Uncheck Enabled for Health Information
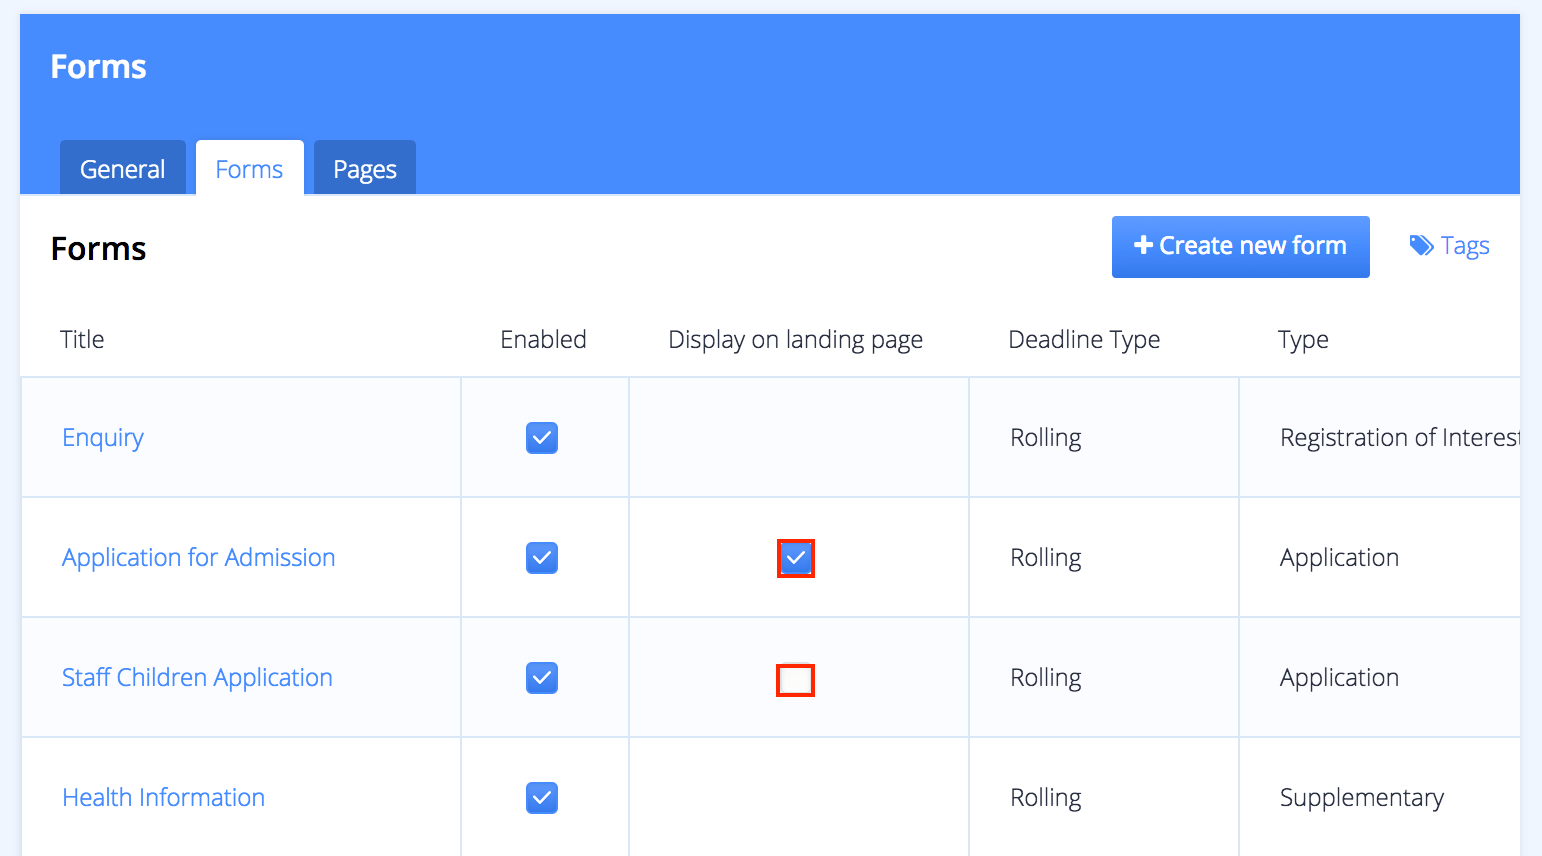Image resolution: width=1542 pixels, height=856 pixels. tap(542, 798)
